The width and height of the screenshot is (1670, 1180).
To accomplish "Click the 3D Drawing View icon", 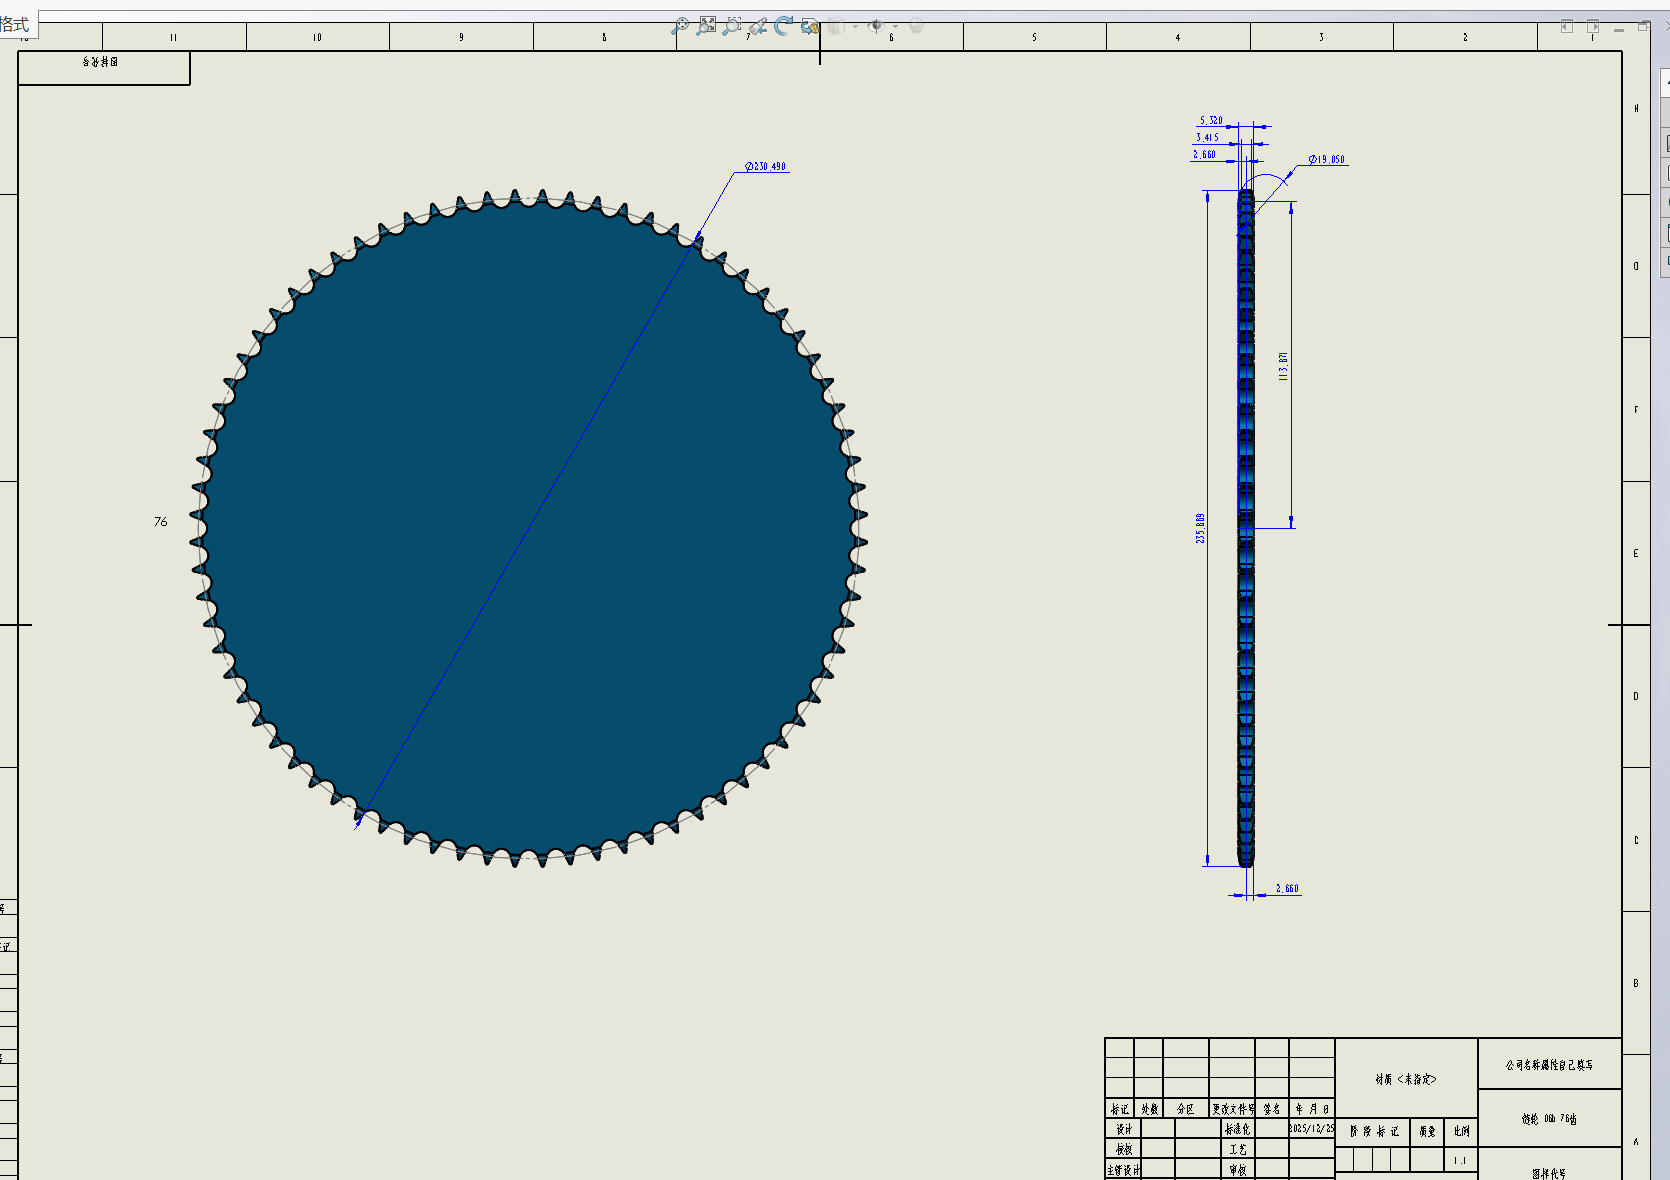I will [810, 26].
